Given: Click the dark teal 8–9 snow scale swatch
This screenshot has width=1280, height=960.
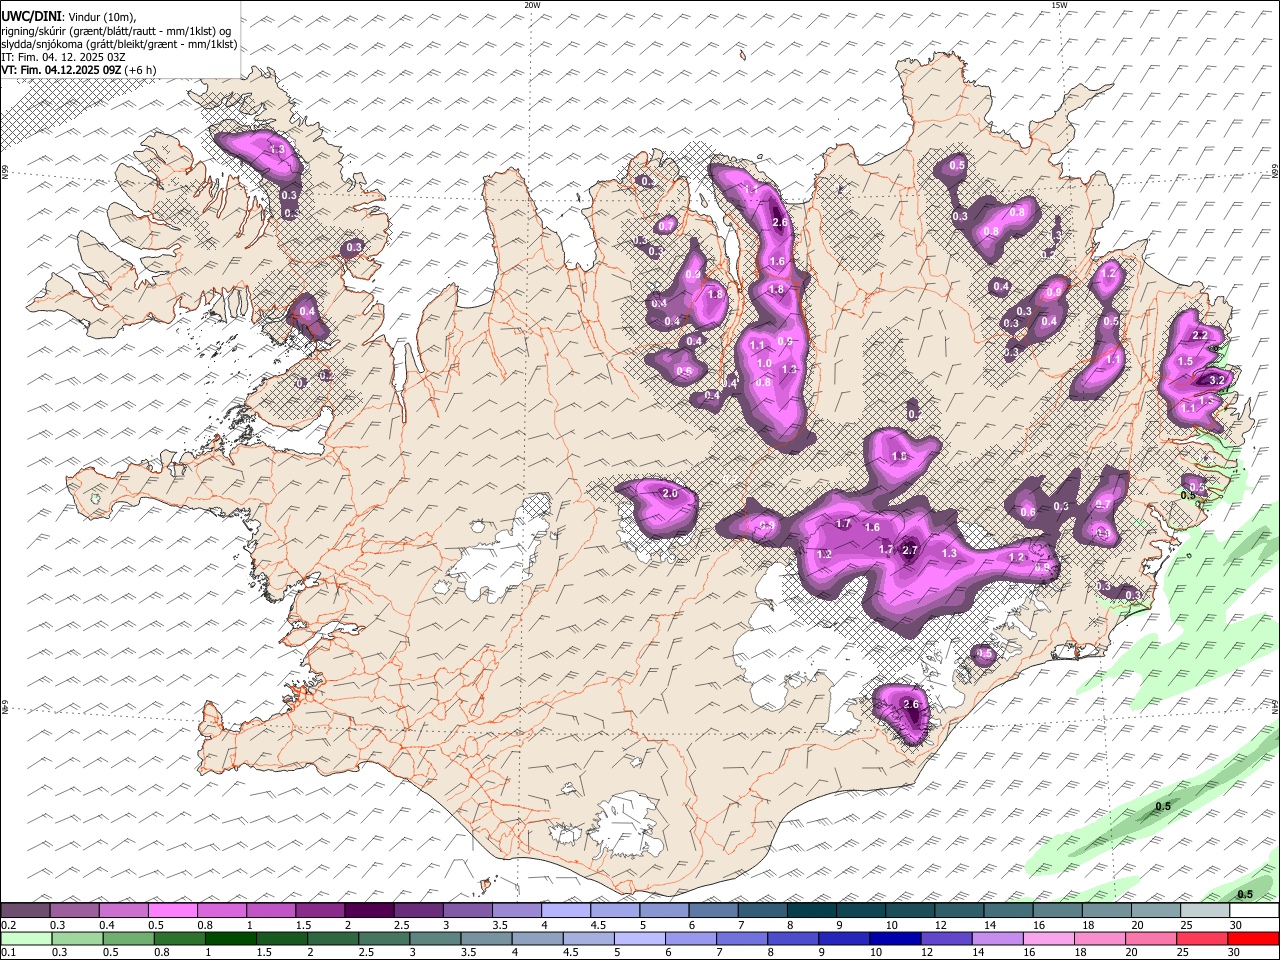Looking at the screenshot, I should [x=811, y=910].
